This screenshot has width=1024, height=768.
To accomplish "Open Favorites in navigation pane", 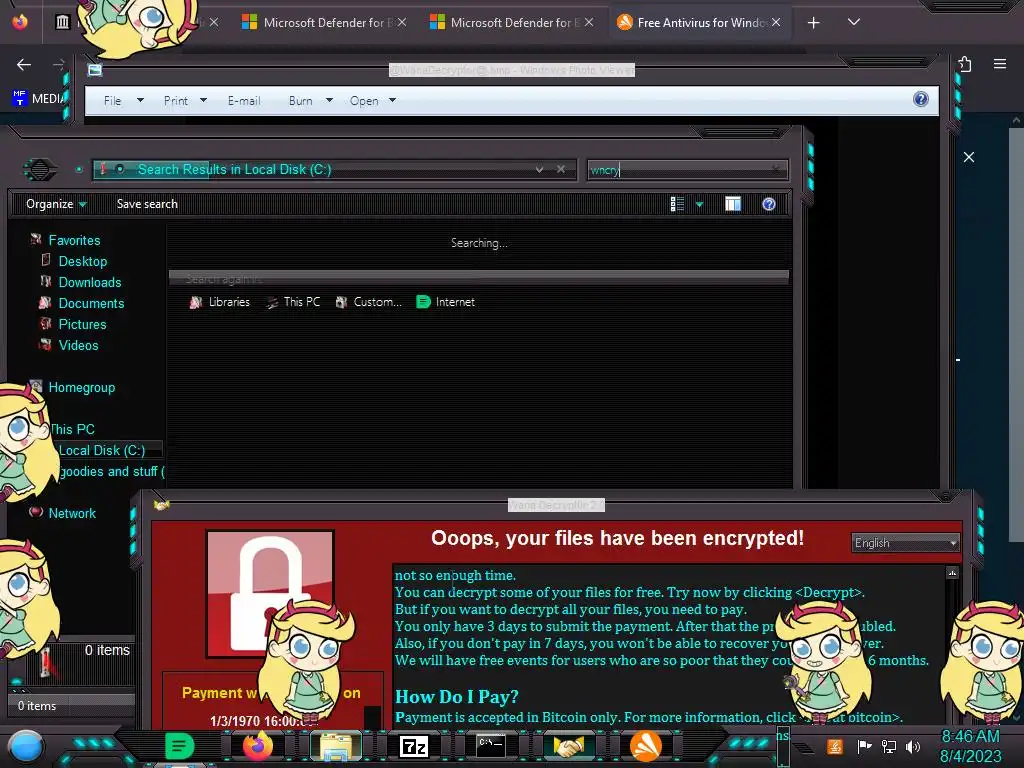I will pos(66,240).
